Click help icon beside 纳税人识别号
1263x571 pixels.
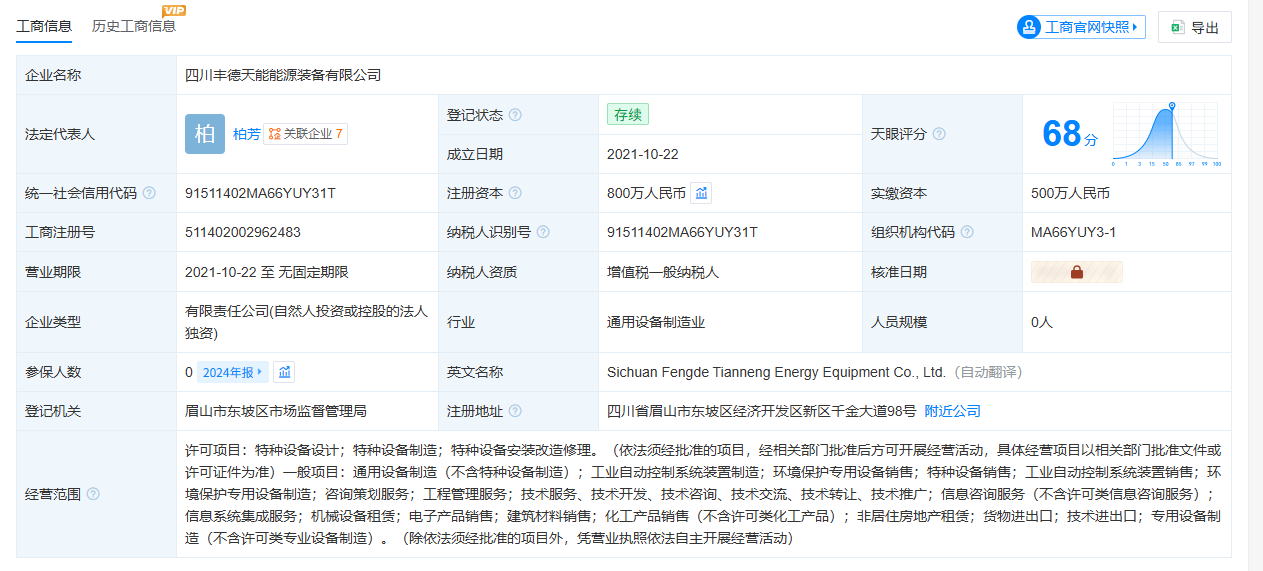click(x=543, y=232)
